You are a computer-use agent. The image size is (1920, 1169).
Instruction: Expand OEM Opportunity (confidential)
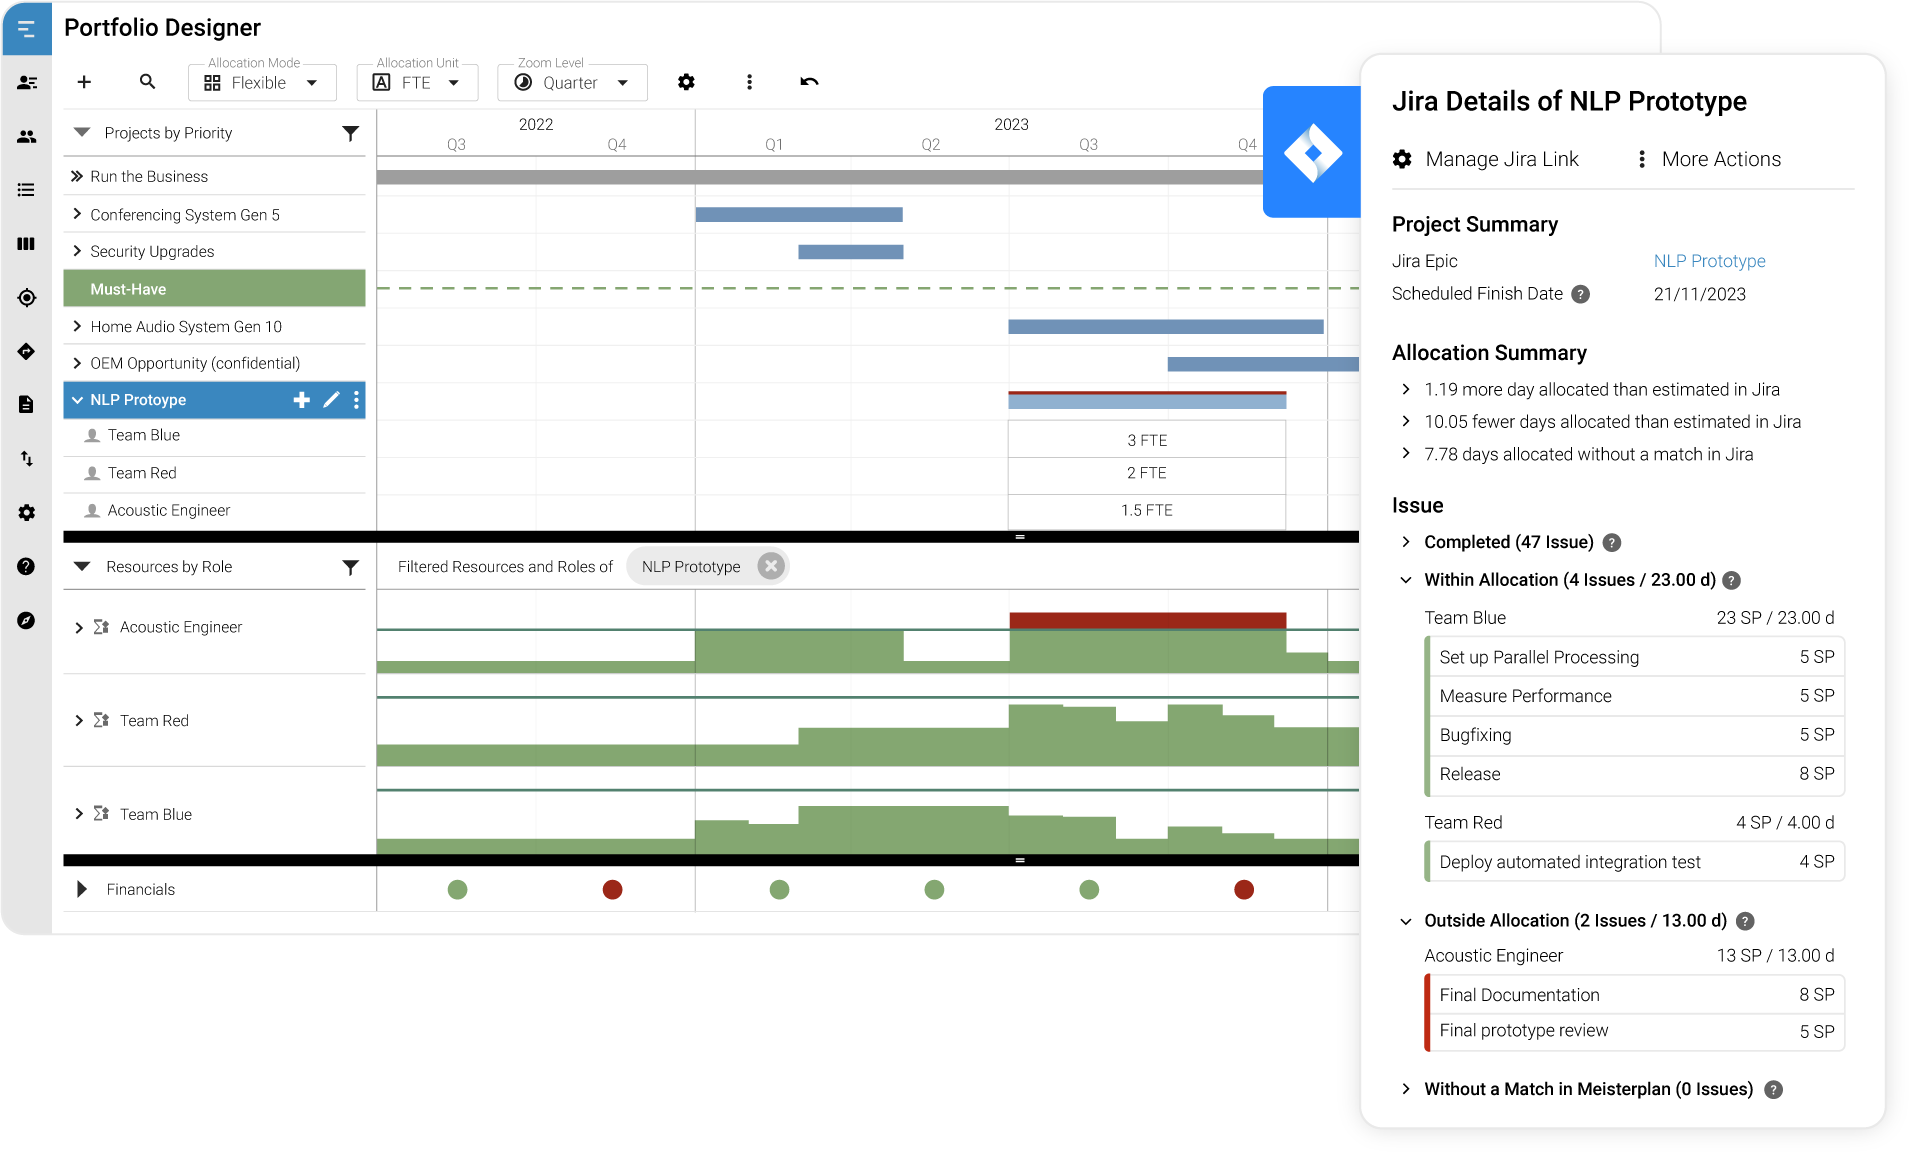tap(77, 363)
